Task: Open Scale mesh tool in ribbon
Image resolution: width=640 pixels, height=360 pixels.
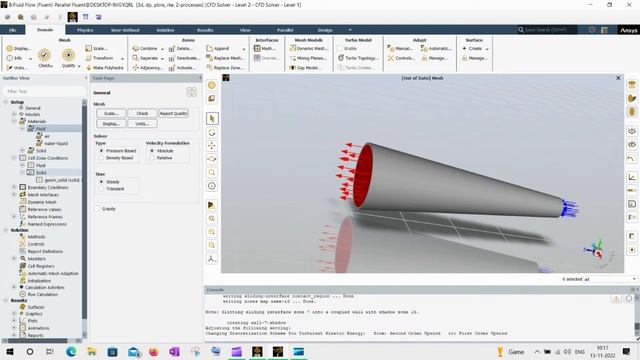Action: click(x=96, y=48)
